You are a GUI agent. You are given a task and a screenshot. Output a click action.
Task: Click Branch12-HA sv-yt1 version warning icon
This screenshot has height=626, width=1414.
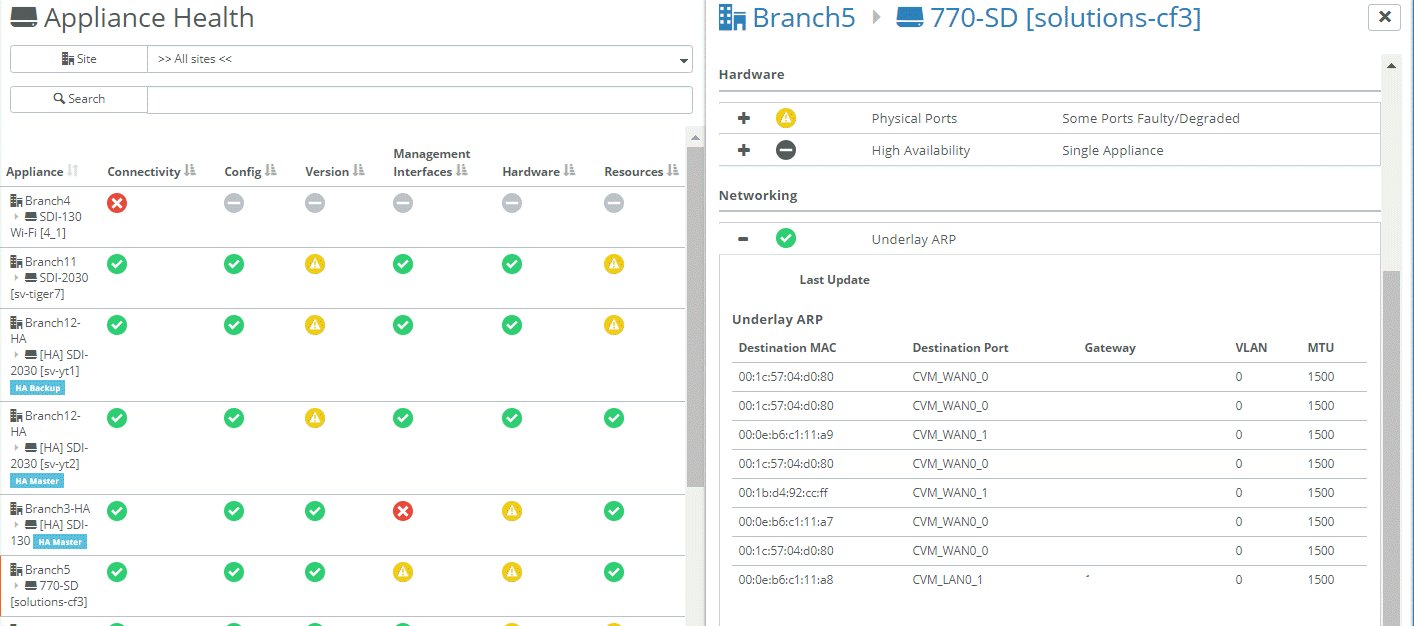pyautogui.click(x=315, y=325)
